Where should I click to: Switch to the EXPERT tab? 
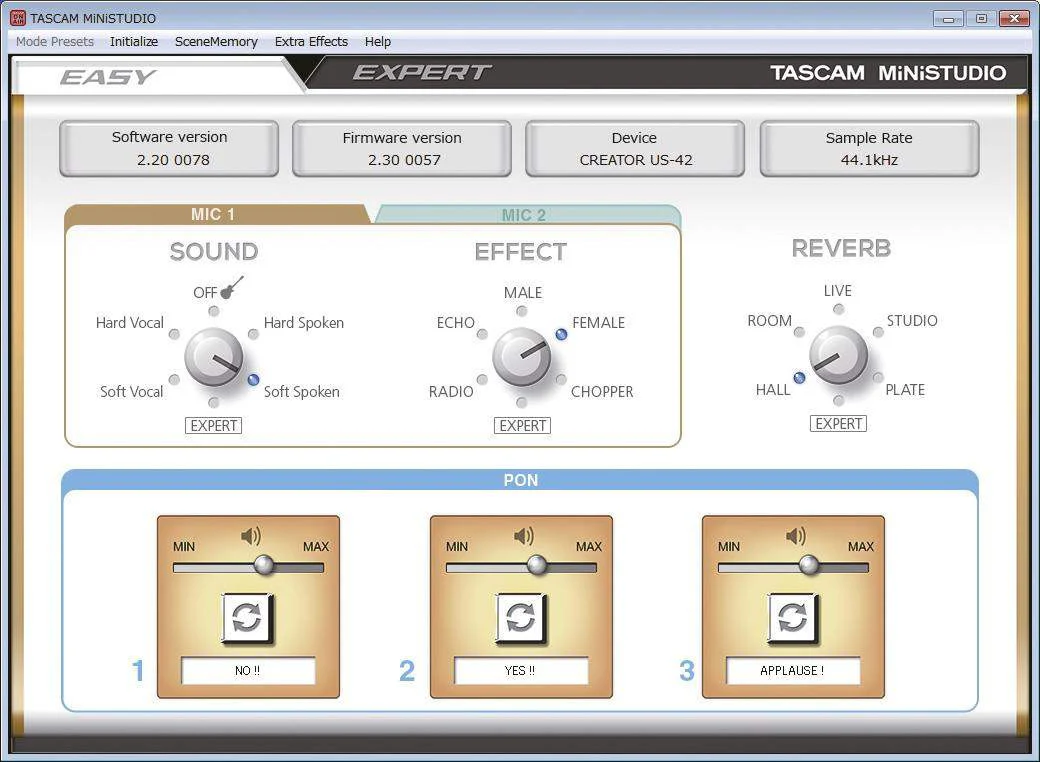pos(422,72)
